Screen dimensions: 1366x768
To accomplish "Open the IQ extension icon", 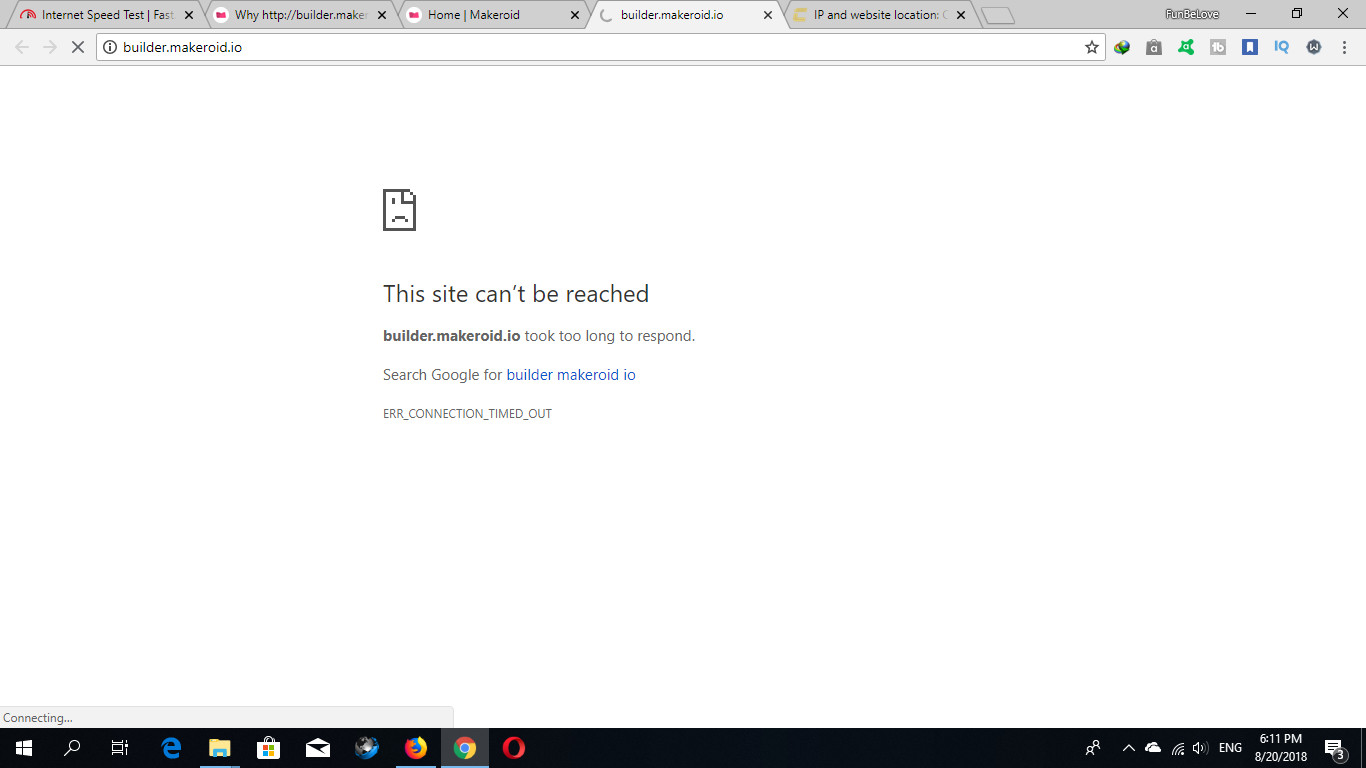I will 1282,47.
